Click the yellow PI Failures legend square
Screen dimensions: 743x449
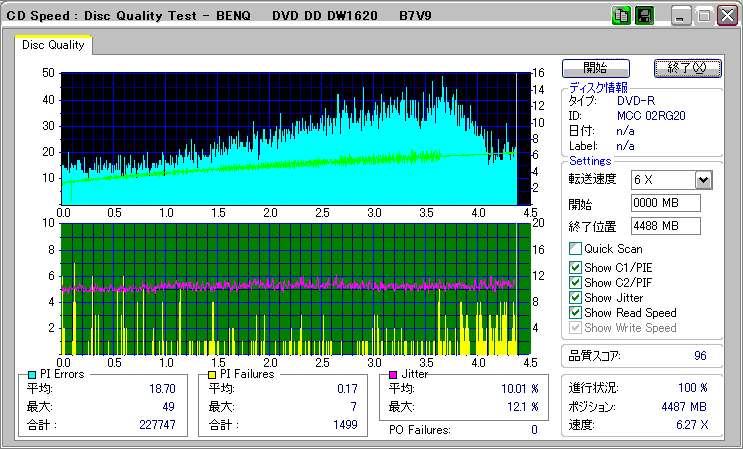click(212, 374)
